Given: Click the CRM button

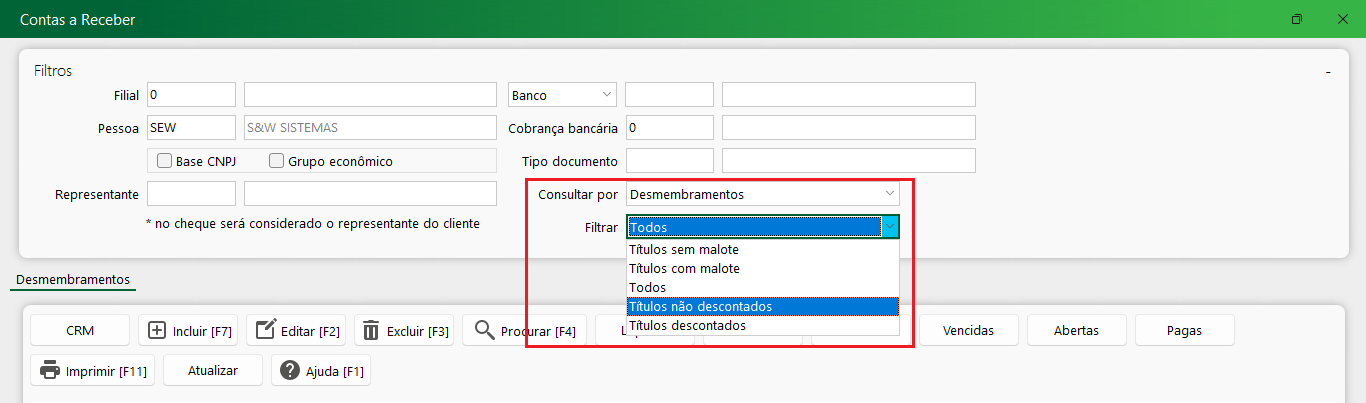Looking at the screenshot, I should click(x=80, y=330).
